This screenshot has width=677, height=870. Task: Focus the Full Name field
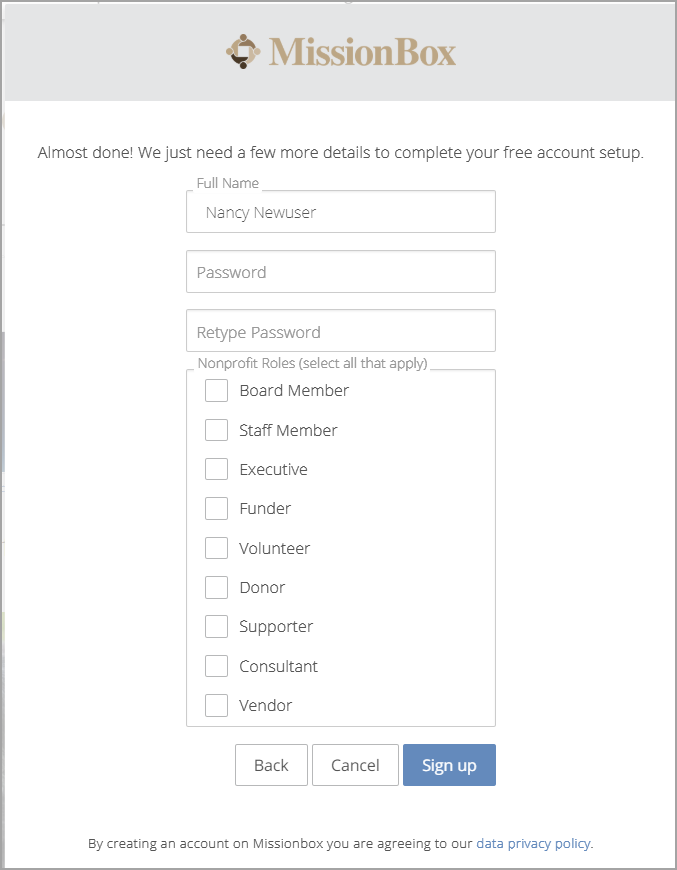click(x=341, y=212)
